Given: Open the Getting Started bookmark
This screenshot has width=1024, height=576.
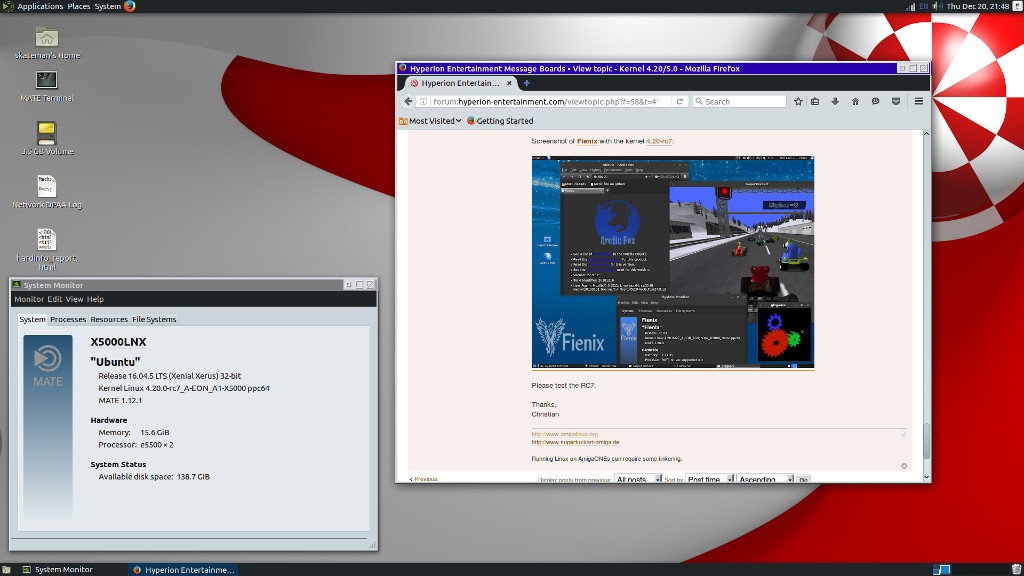Looking at the screenshot, I should (500, 121).
